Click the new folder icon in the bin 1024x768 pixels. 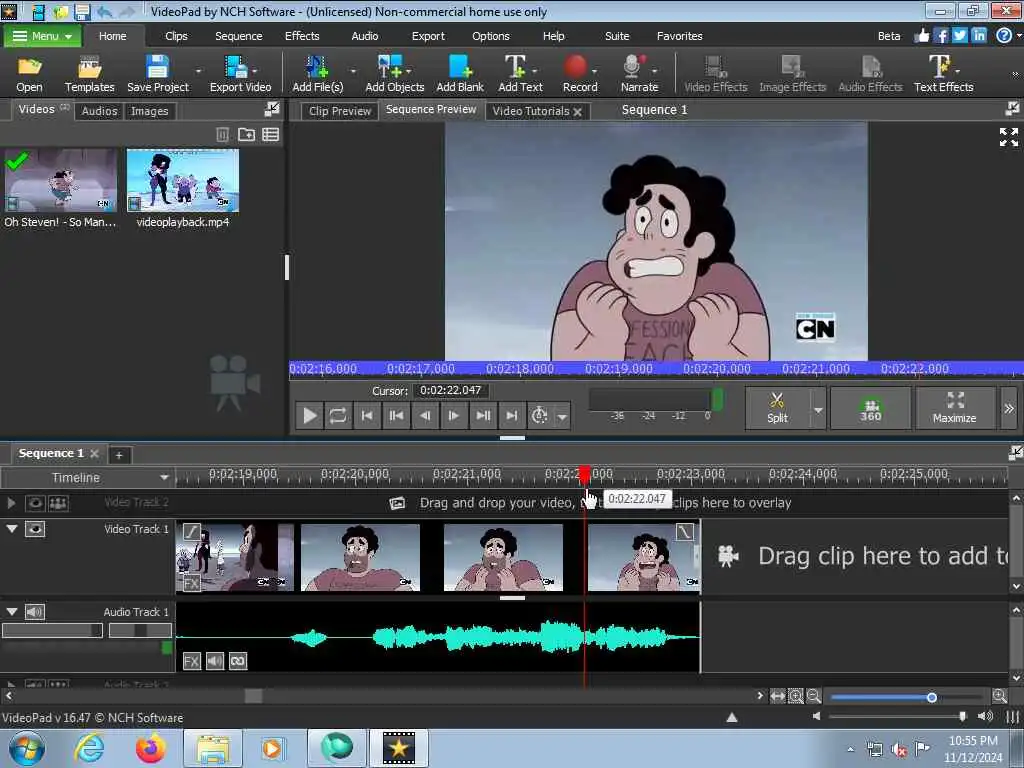tap(246, 135)
